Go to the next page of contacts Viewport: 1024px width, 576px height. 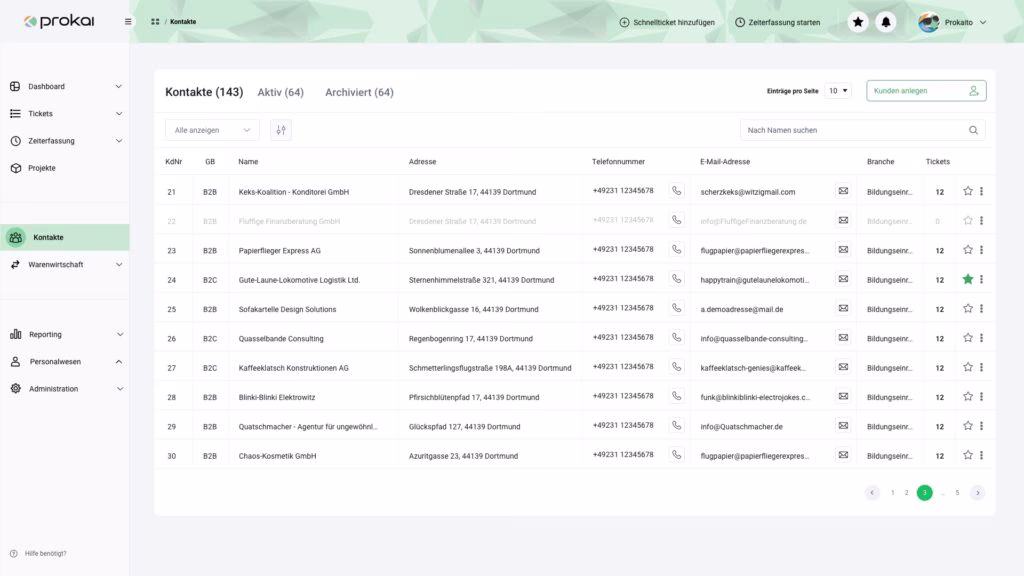(977, 493)
